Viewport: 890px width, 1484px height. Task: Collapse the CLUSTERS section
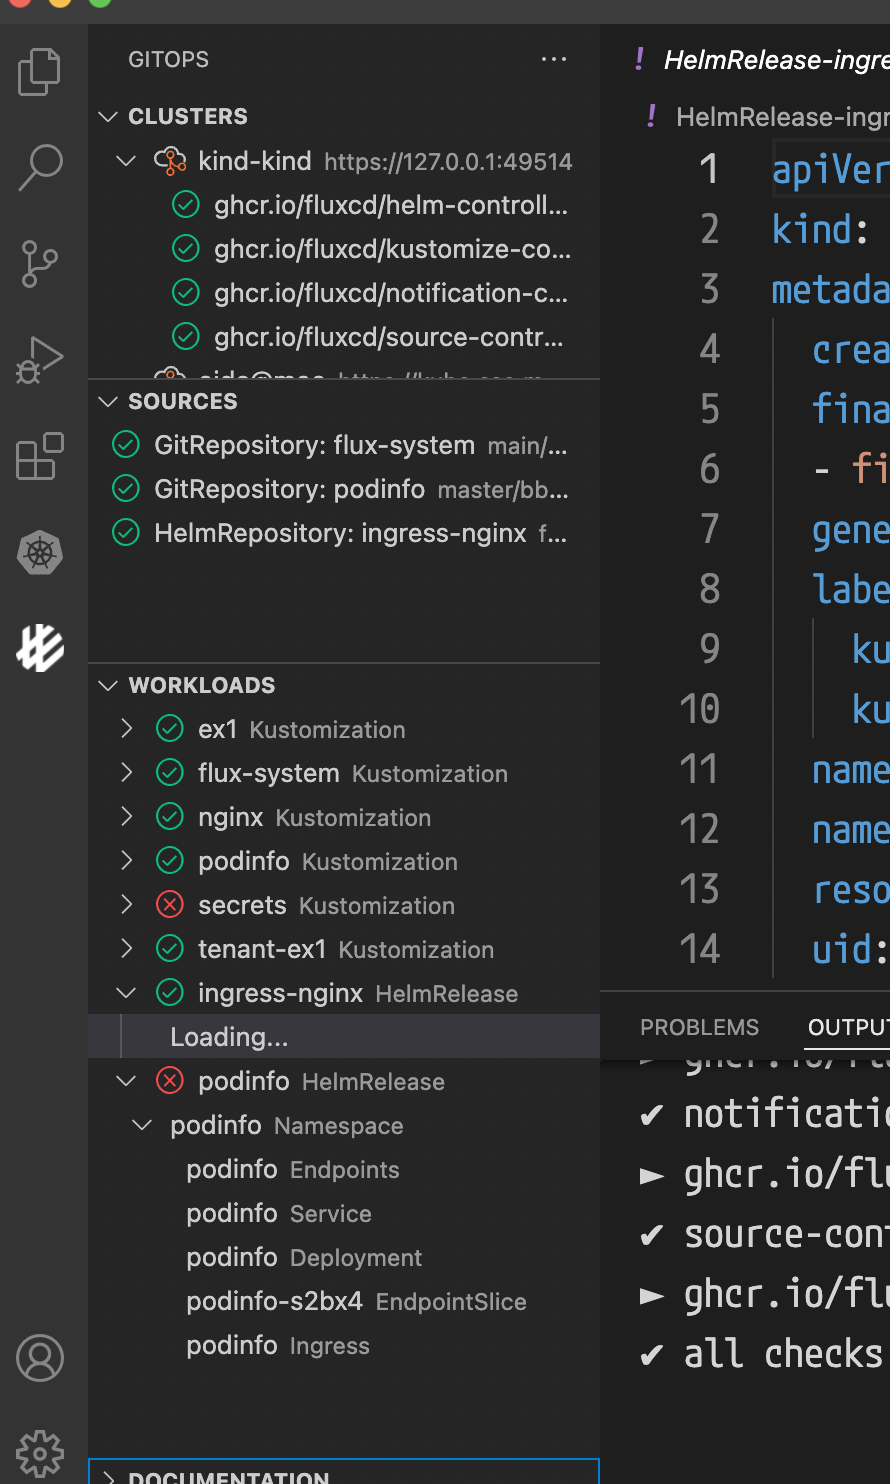pyautogui.click(x=108, y=116)
